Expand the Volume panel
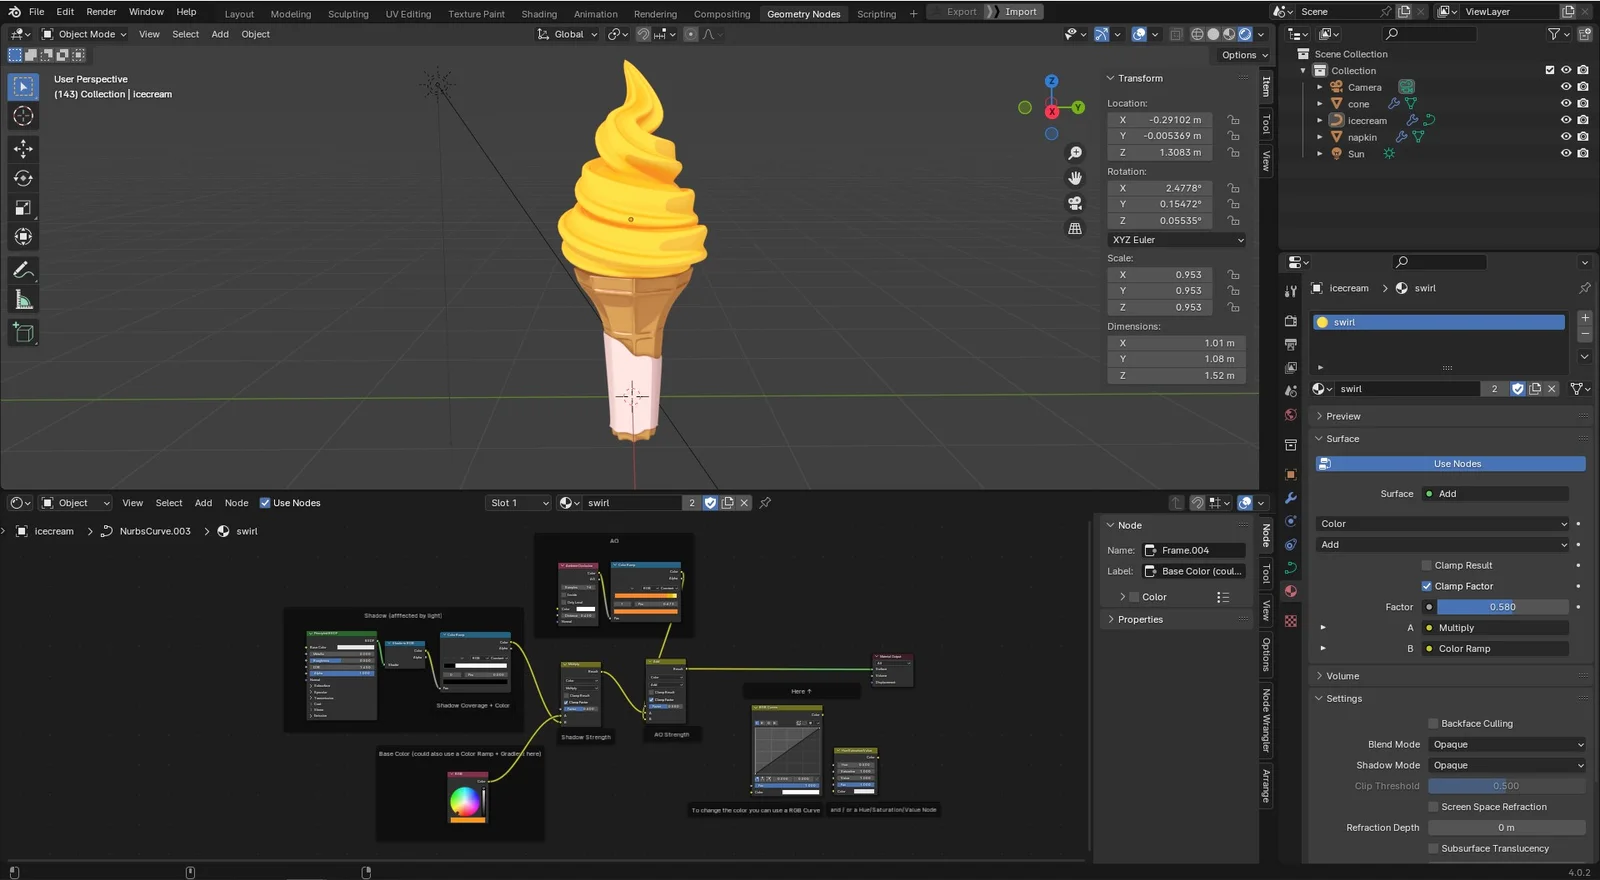Screen dimensions: 1600x880 pos(1342,676)
